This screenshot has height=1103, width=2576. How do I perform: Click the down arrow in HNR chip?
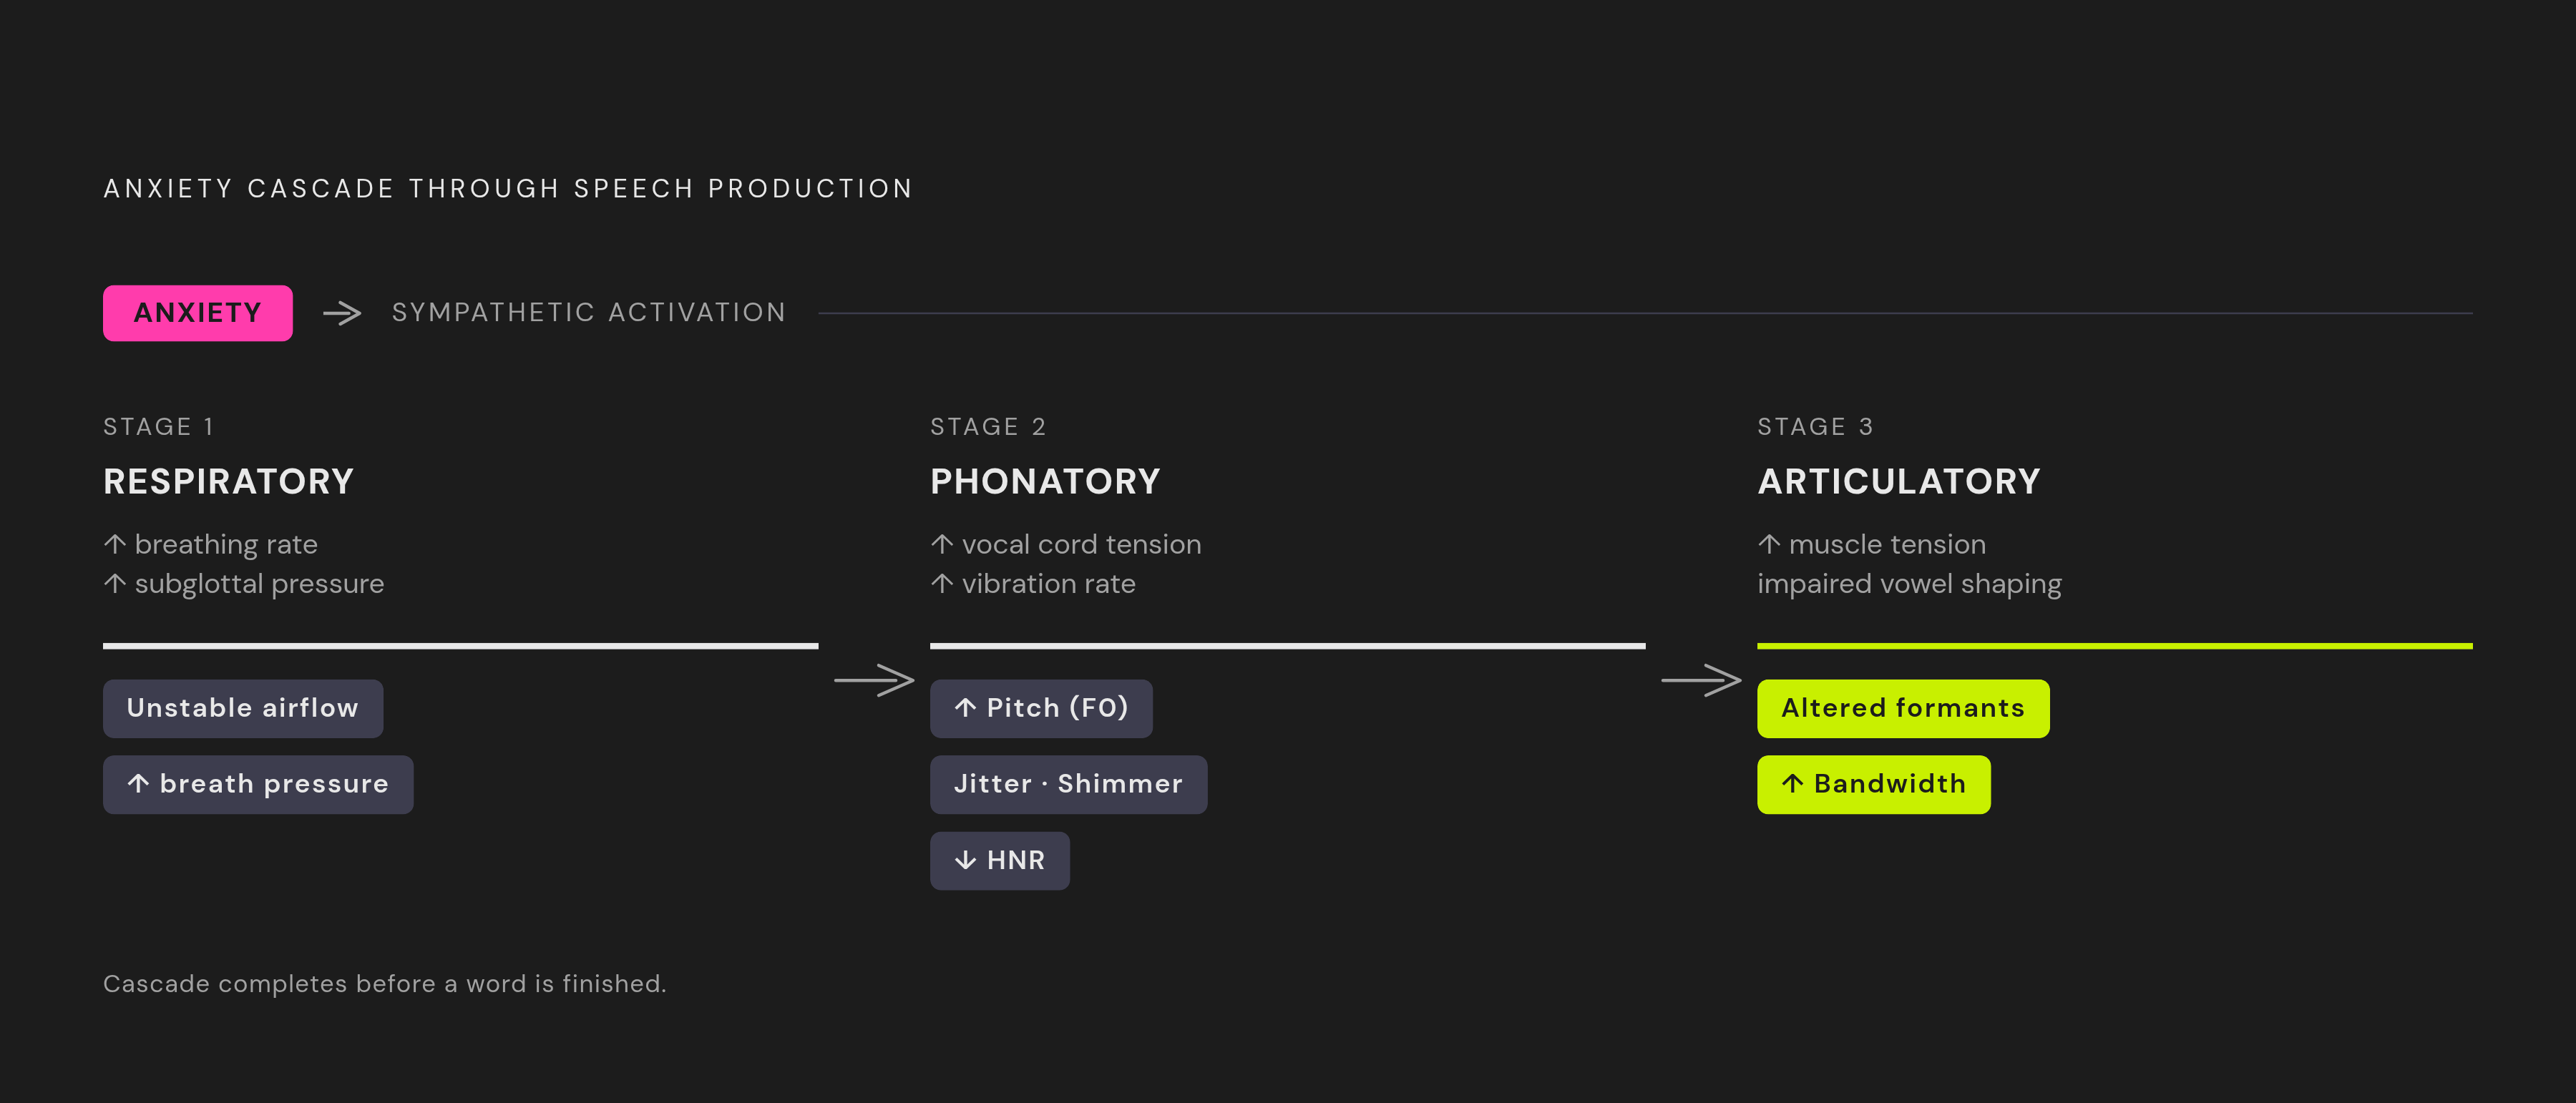(x=965, y=860)
